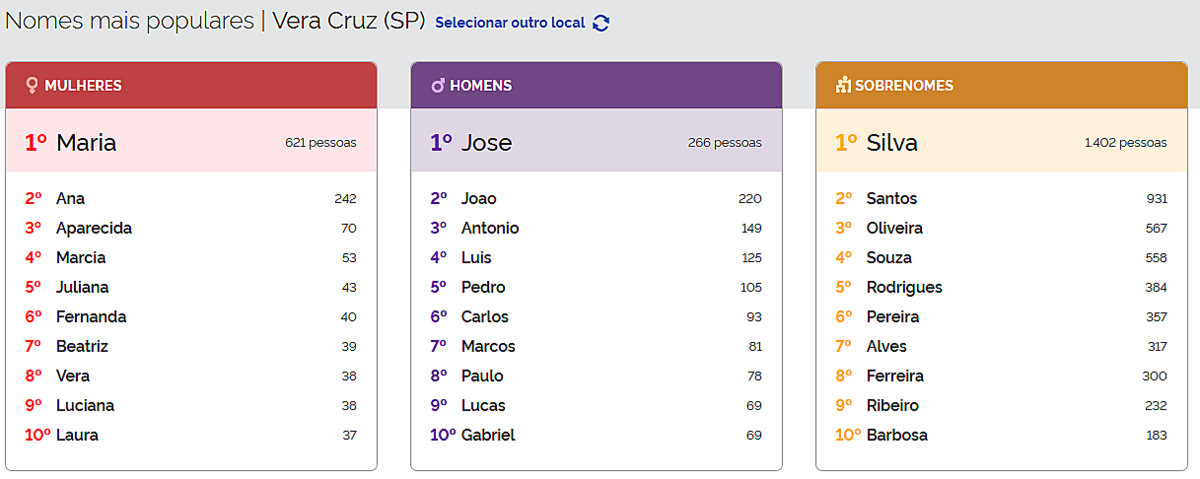Select Oliveira in the surnames list
This screenshot has height=479, width=1200.
[894, 228]
